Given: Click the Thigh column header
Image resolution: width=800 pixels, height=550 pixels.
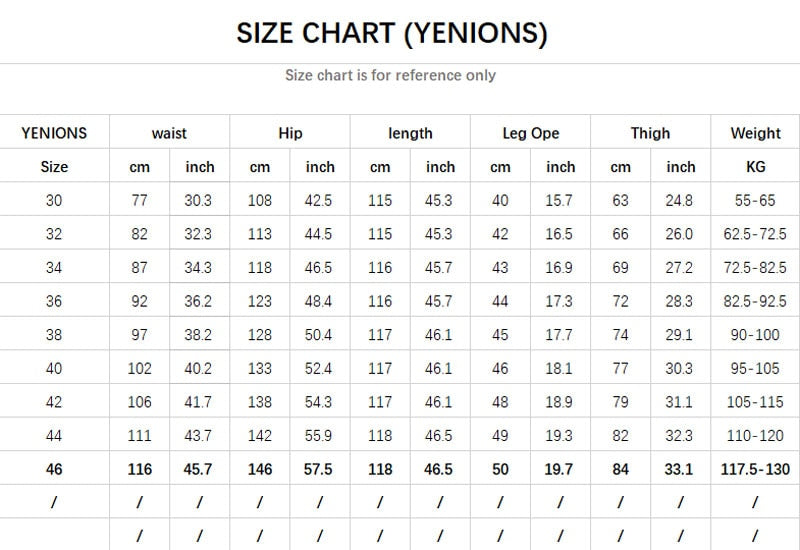Looking at the screenshot, I should click(650, 133).
